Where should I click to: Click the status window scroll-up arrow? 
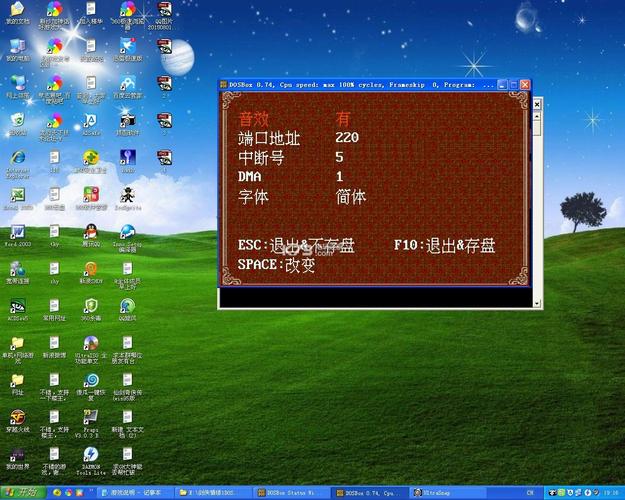click(537, 116)
